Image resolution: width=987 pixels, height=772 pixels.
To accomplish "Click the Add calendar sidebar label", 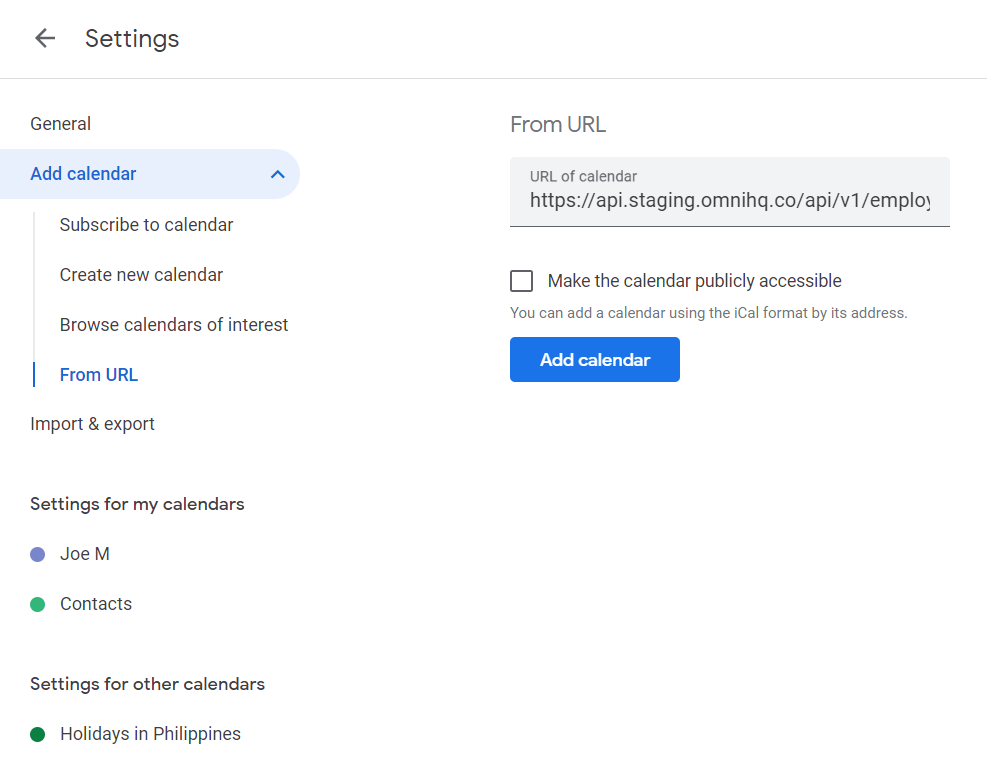I will (x=83, y=174).
